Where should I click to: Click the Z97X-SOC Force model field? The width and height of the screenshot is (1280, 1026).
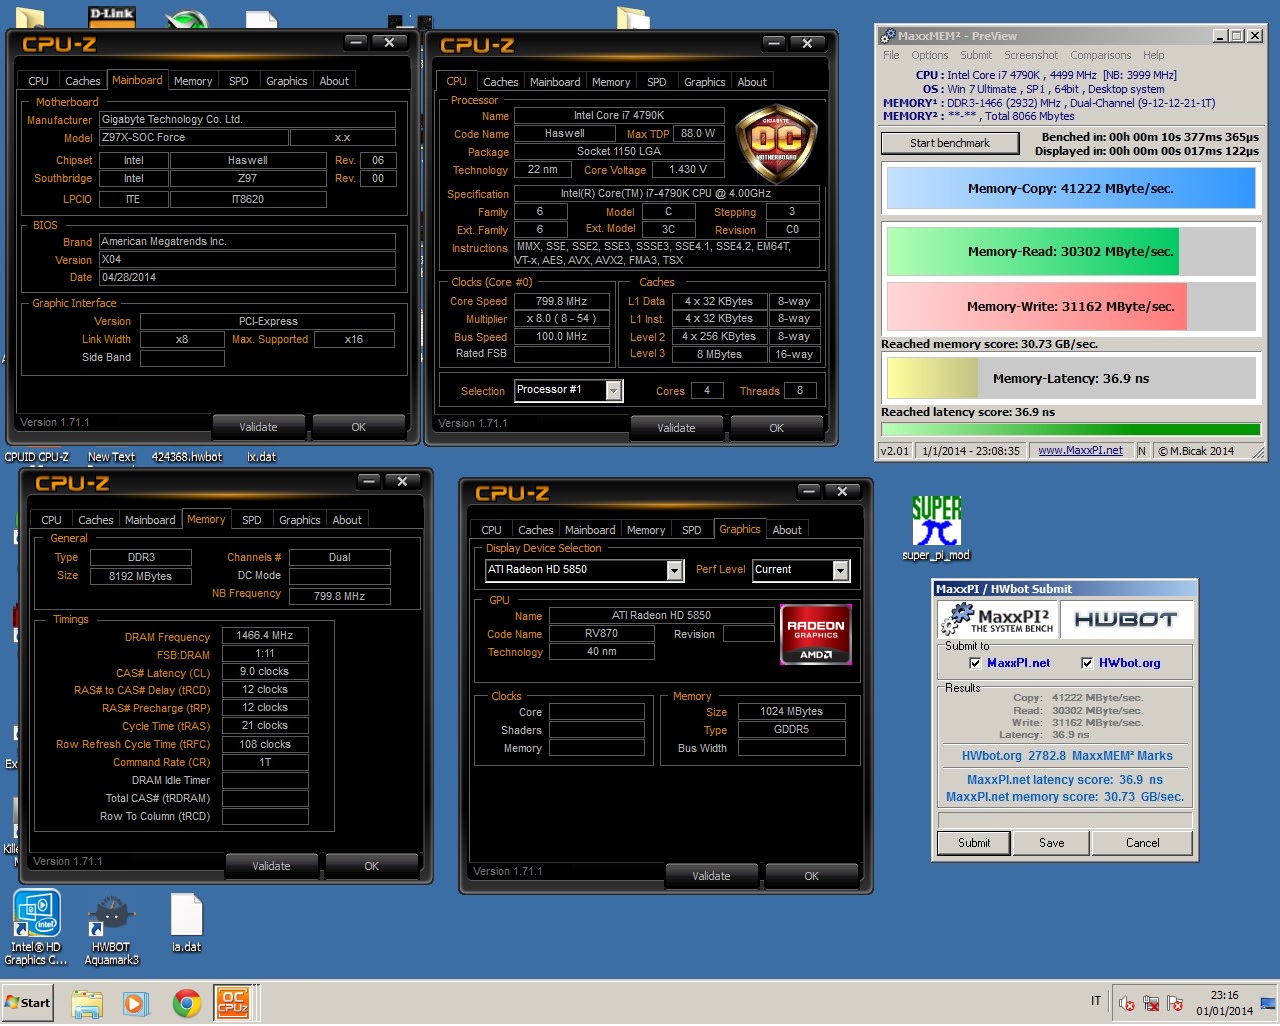point(194,138)
